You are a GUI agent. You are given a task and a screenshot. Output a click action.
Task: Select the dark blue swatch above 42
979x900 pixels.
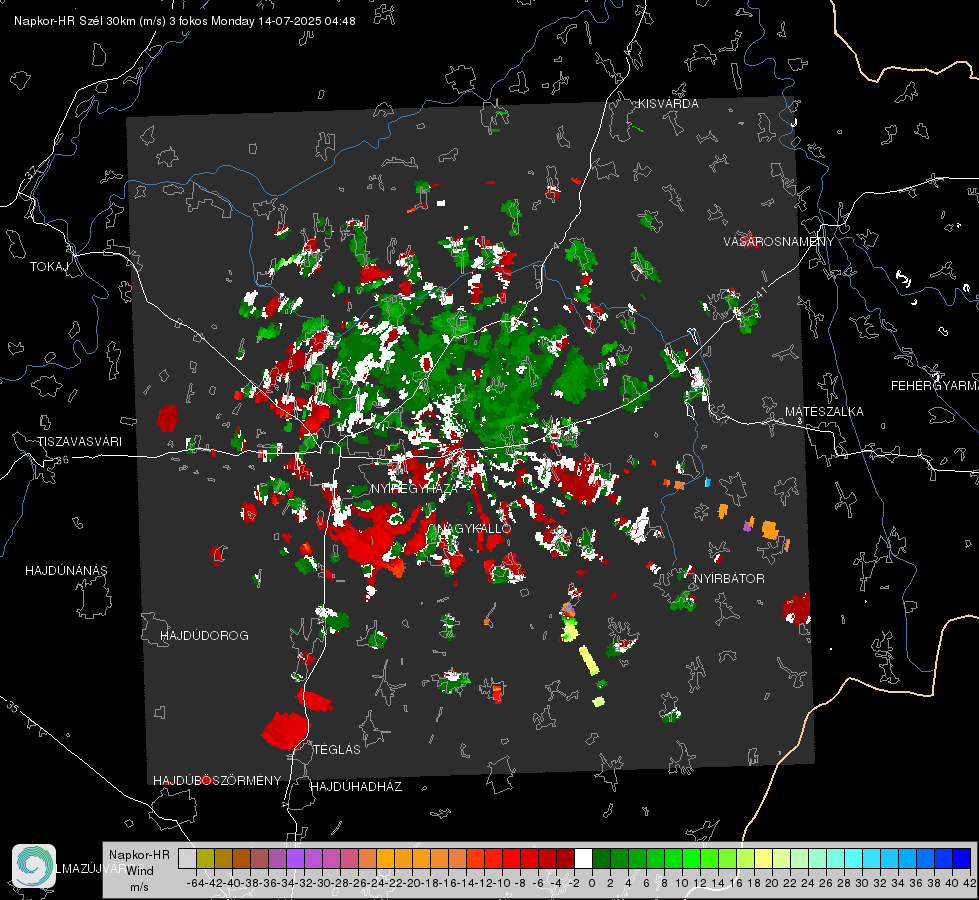(962, 859)
